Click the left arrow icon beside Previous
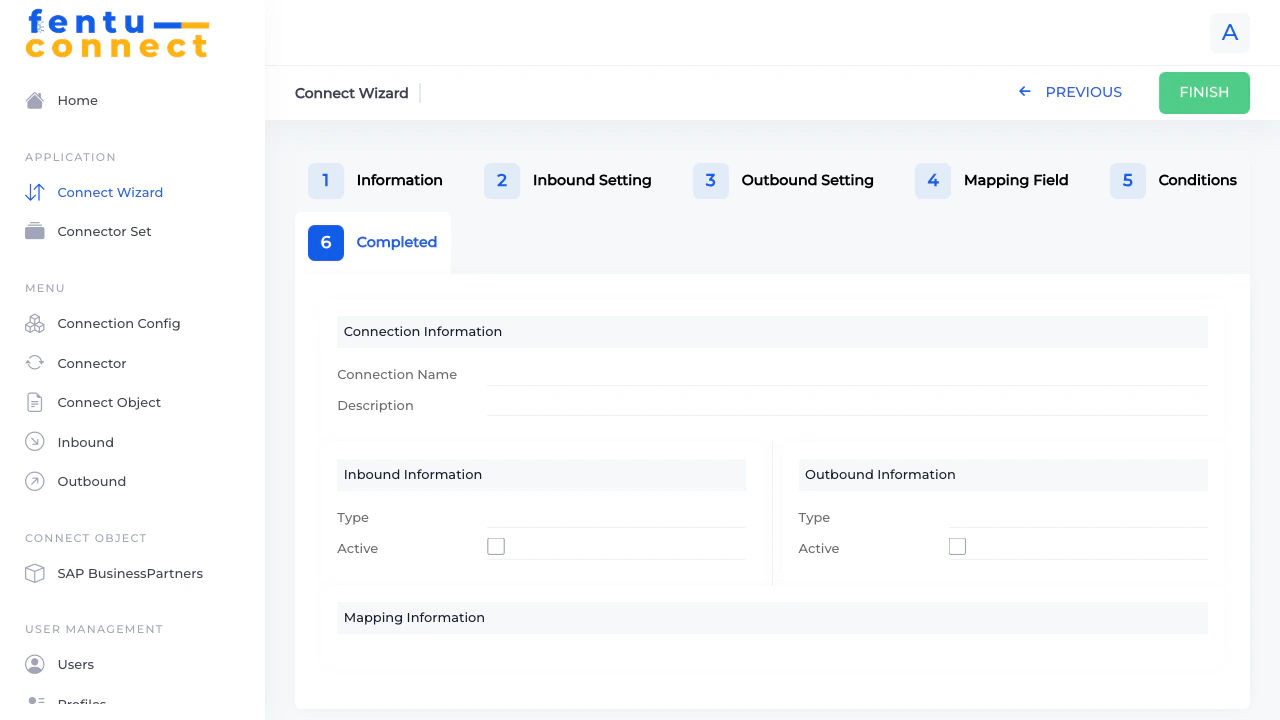Viewport: 1280px width, 720px height. [x=1025, y=92]
